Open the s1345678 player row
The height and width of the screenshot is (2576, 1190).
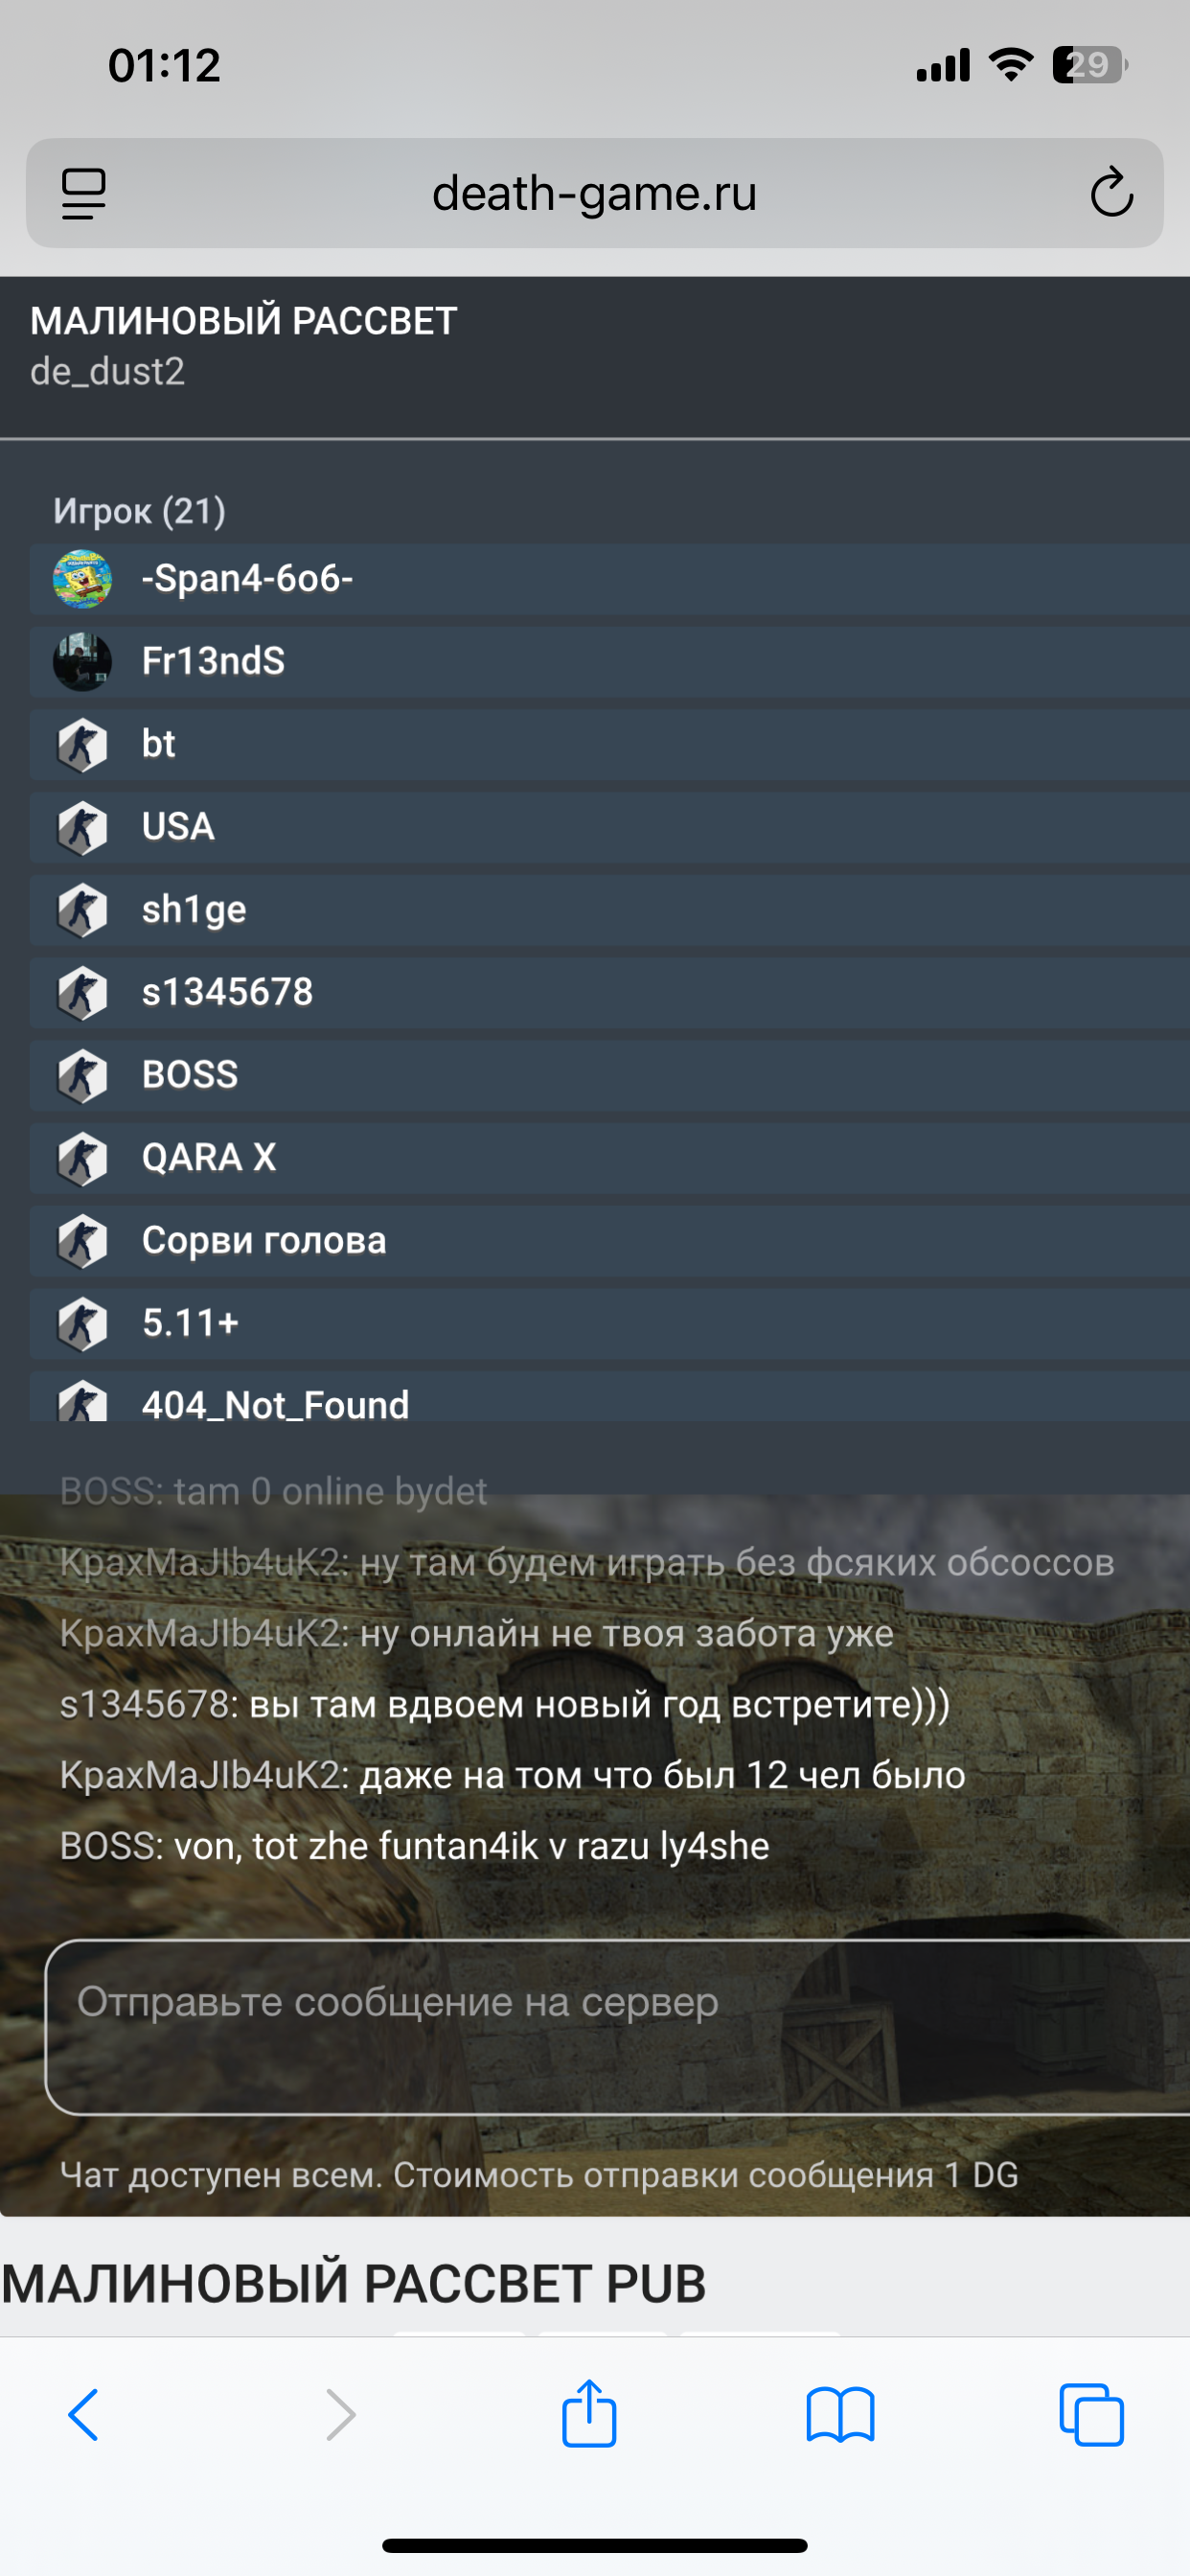pos(610,993)
